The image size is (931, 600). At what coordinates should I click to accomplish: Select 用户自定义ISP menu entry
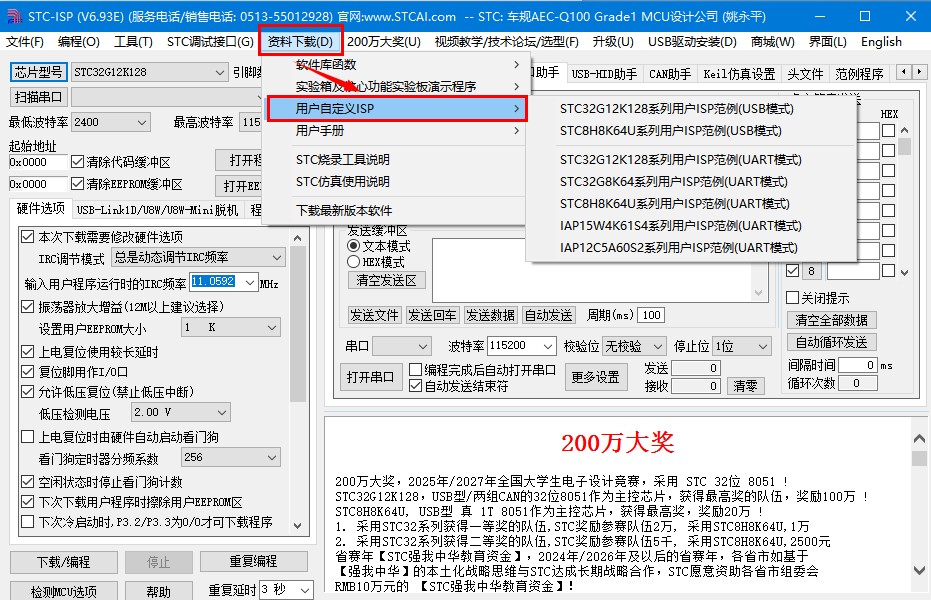[396, 109]
